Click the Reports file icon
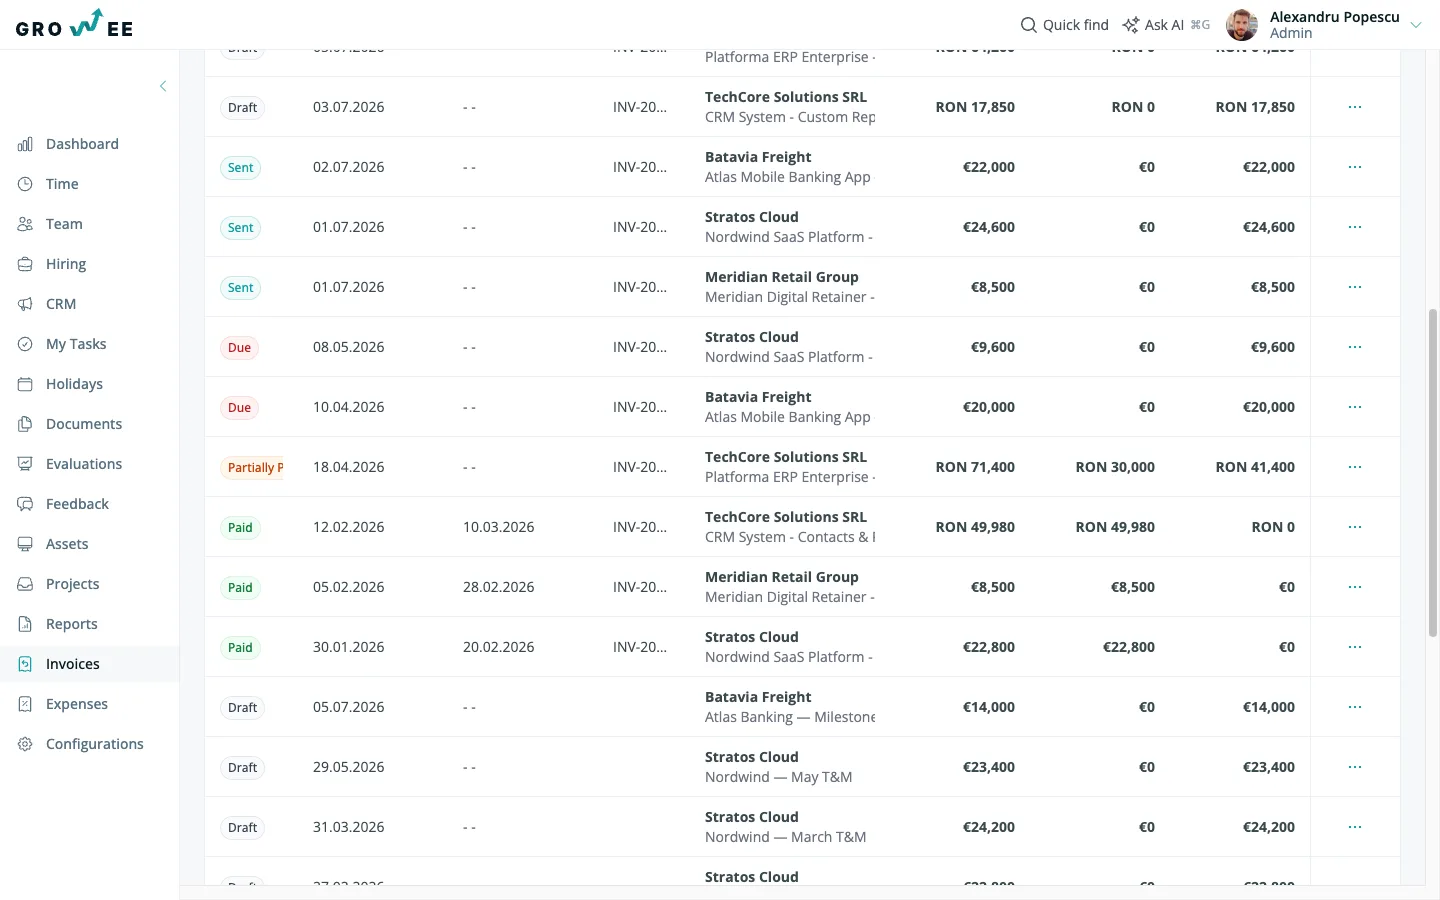Screen dimensions: 1440x900 click(25, 624)
